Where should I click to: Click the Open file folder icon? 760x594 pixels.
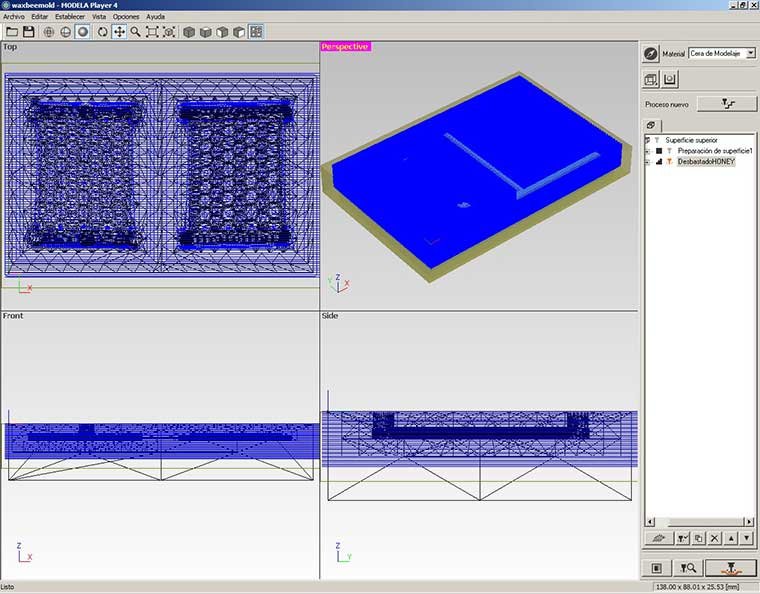12,32
